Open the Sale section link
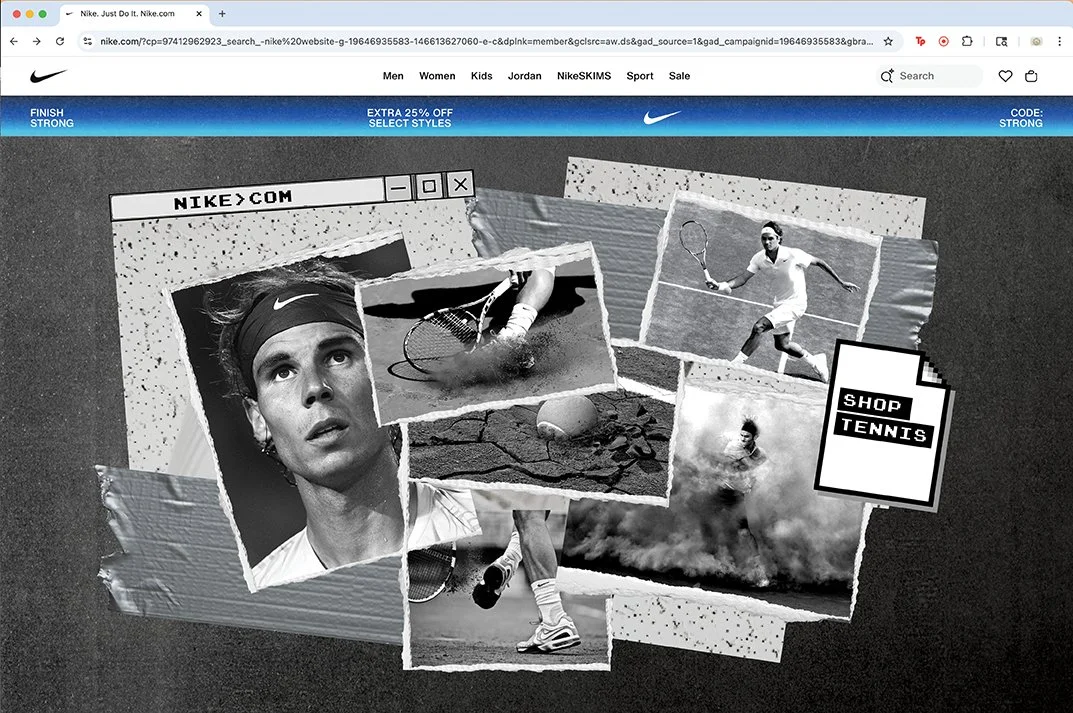Viewport: 1073px width, 713px height. click(679, 75)
